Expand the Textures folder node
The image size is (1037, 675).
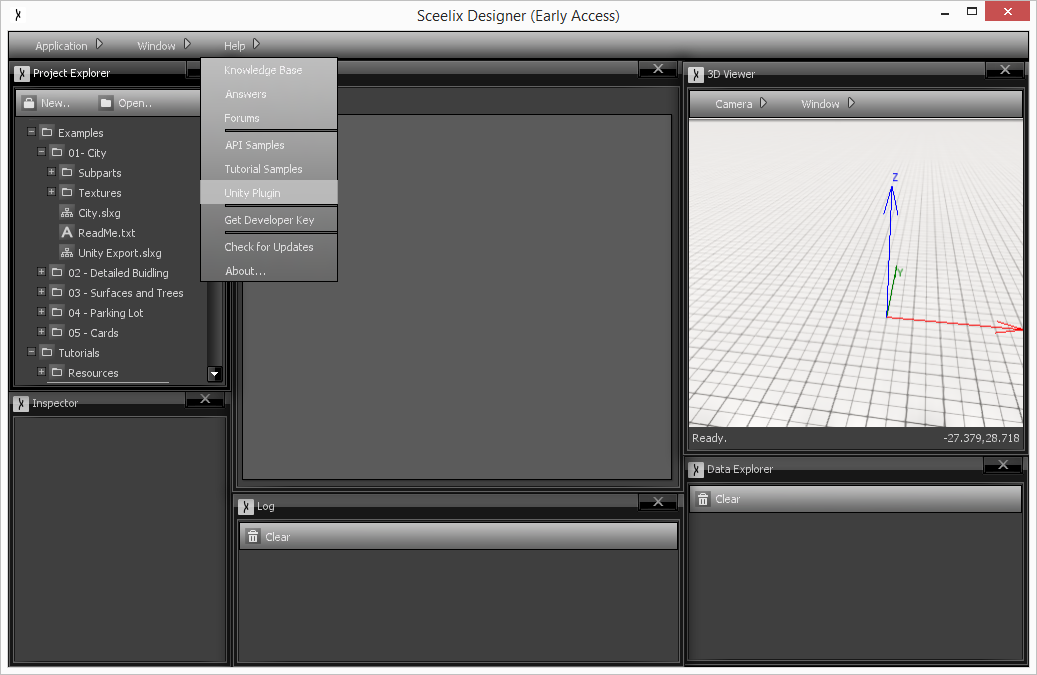51,191
